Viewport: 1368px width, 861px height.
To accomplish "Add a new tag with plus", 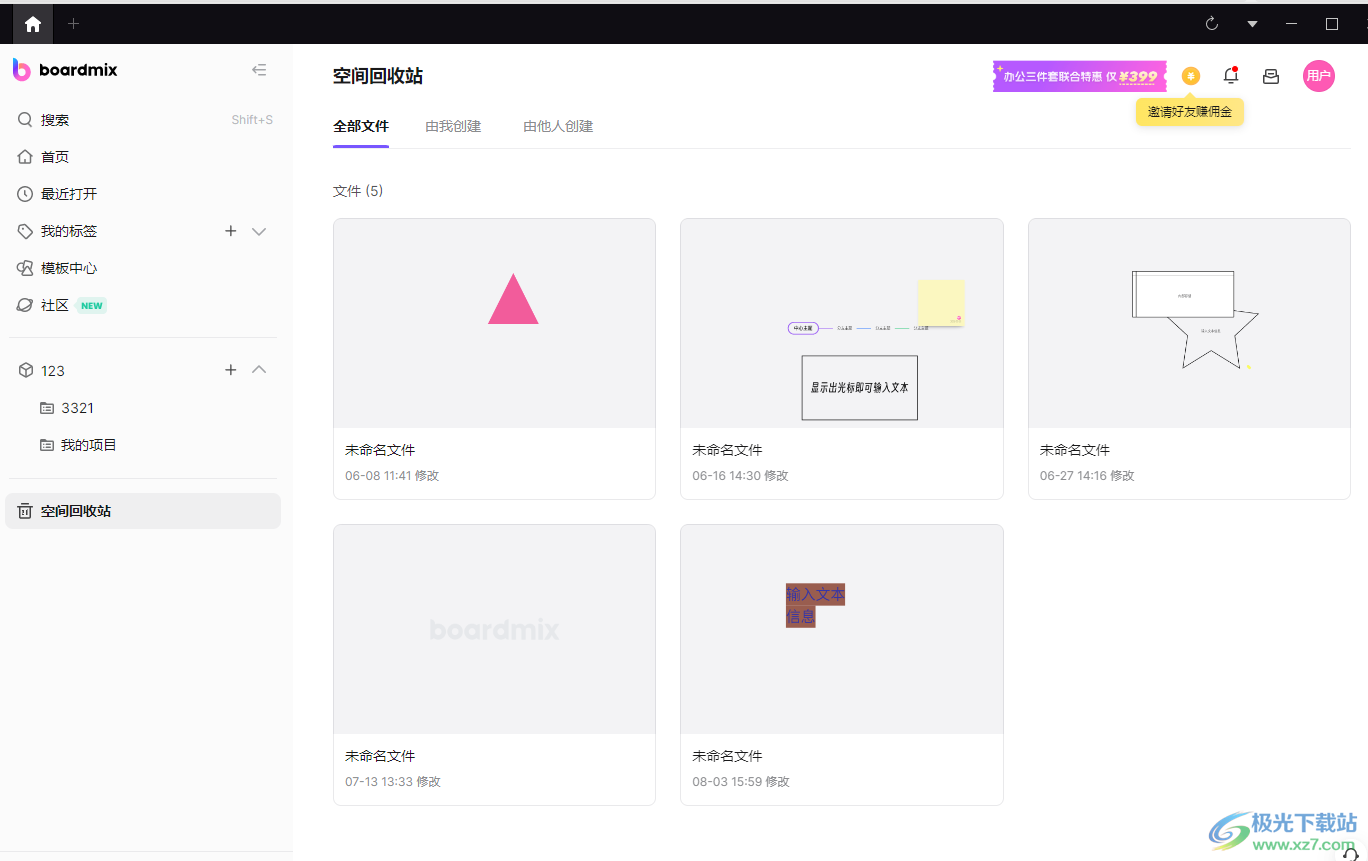I will (x=230, y=231).
